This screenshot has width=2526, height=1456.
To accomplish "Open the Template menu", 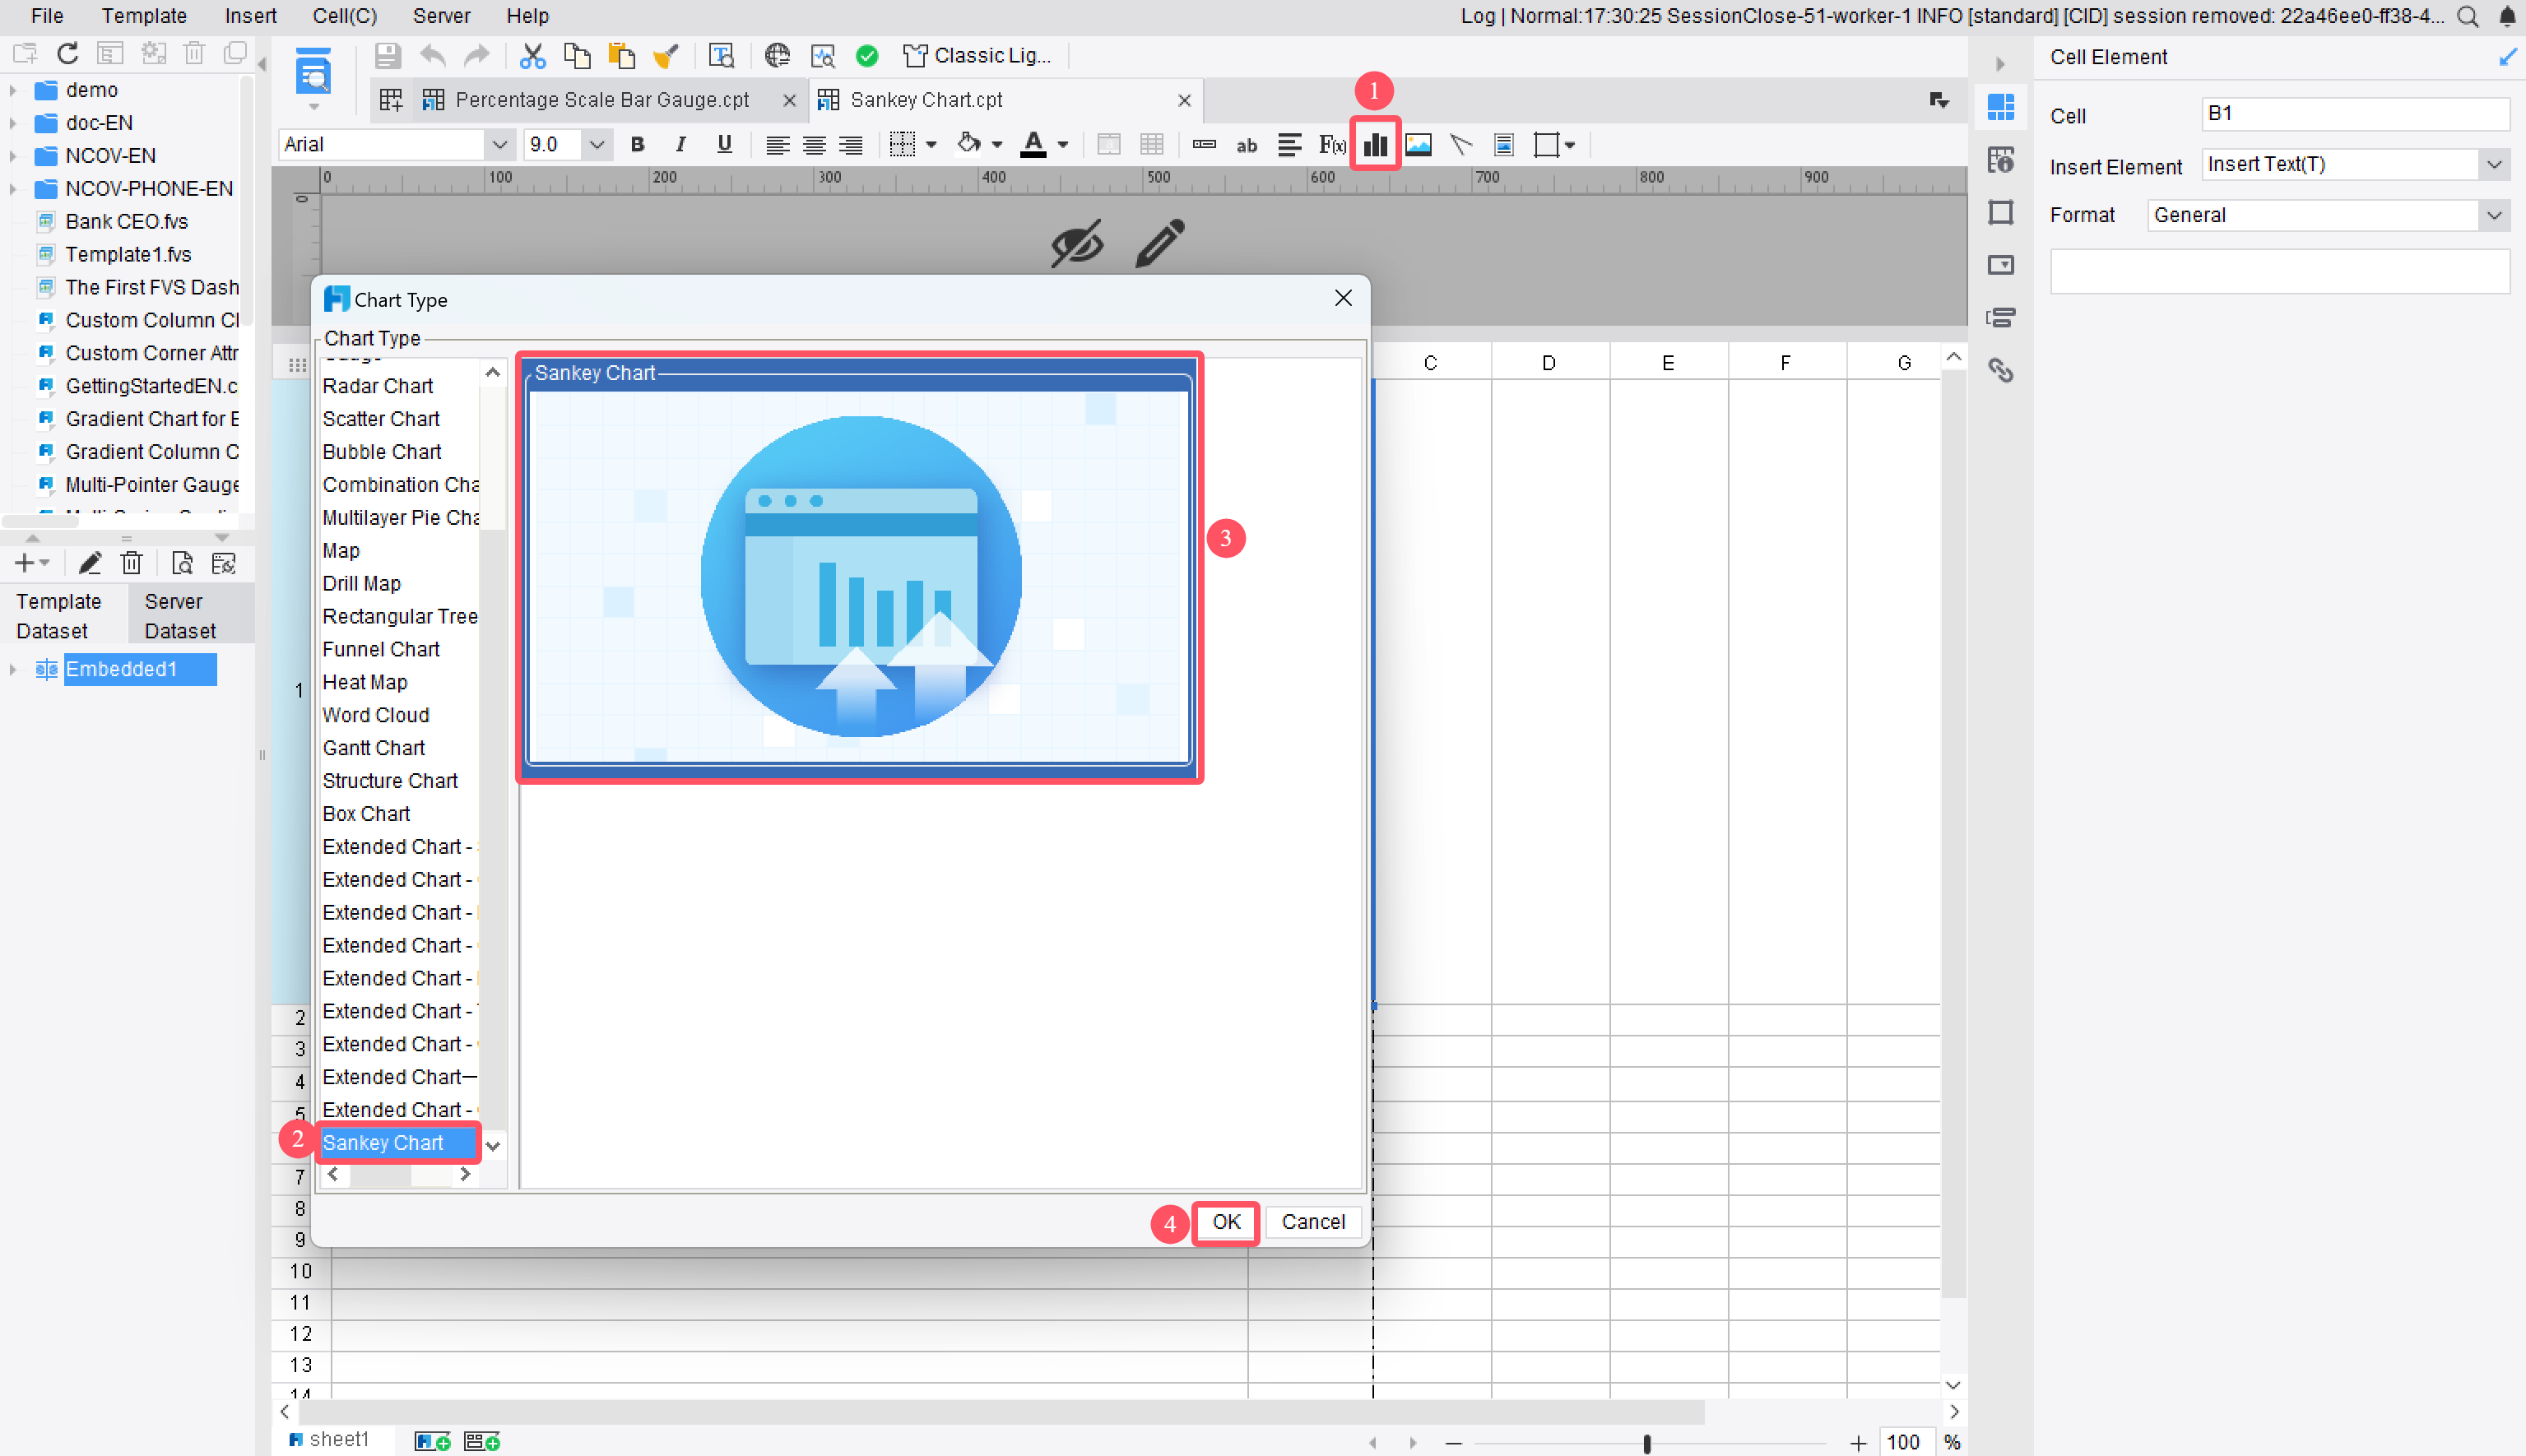I will pyautogui.click(x=144, y=16).
